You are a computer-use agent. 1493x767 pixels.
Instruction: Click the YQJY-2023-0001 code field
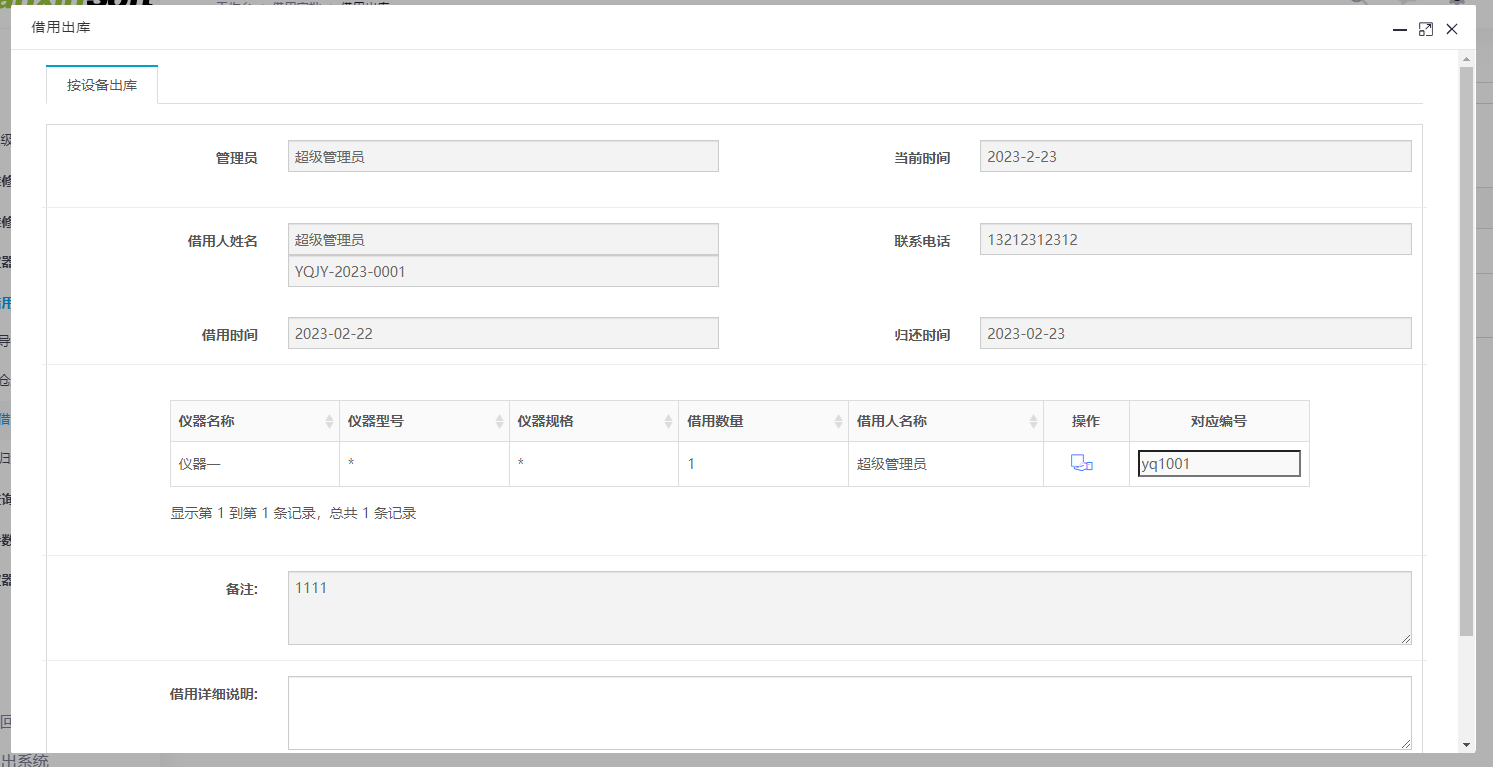point(503,272)
